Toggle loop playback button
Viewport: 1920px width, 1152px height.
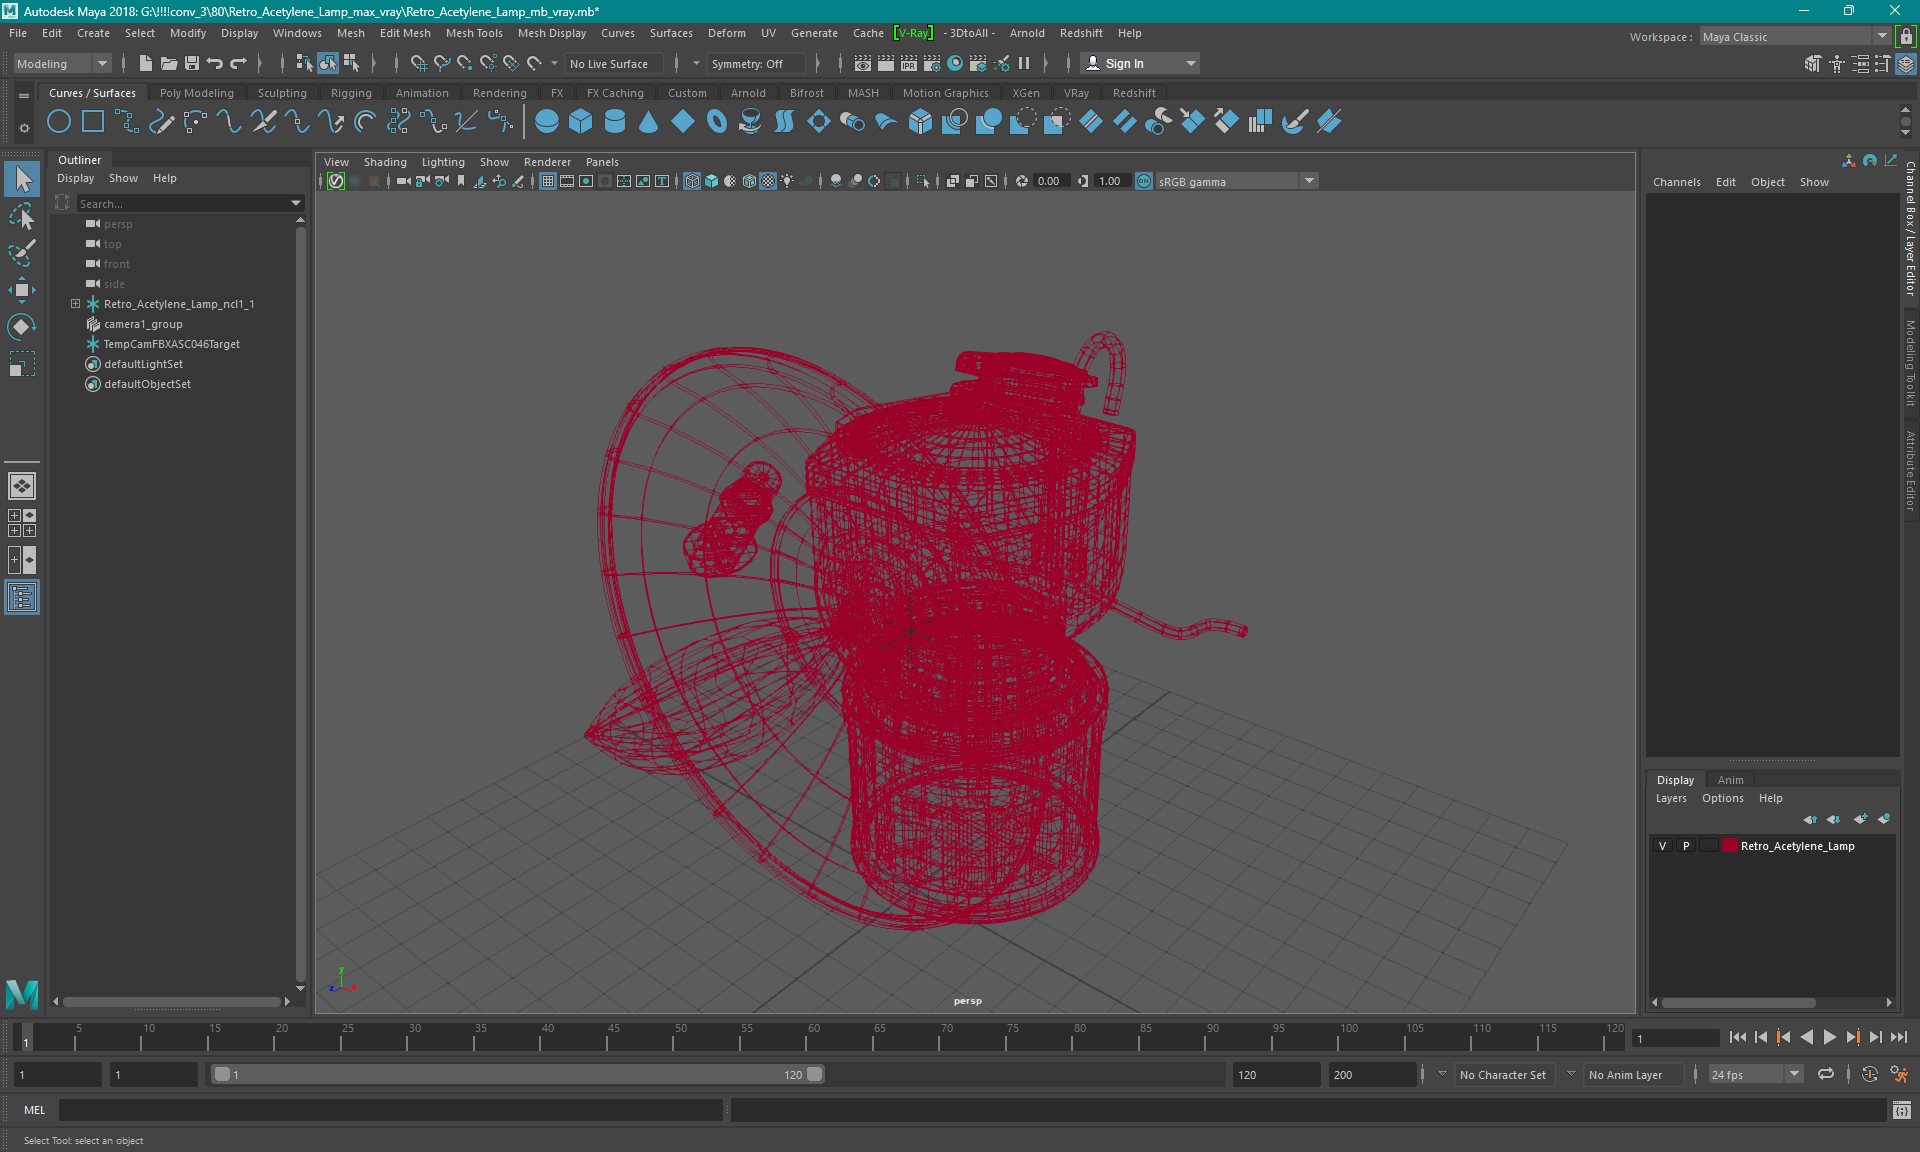pos(1826,1075)
